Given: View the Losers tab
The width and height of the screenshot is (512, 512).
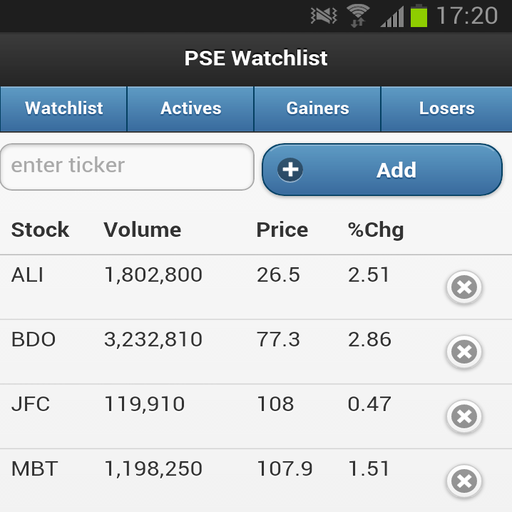Looking at the screenshot, I should [447, 109].
